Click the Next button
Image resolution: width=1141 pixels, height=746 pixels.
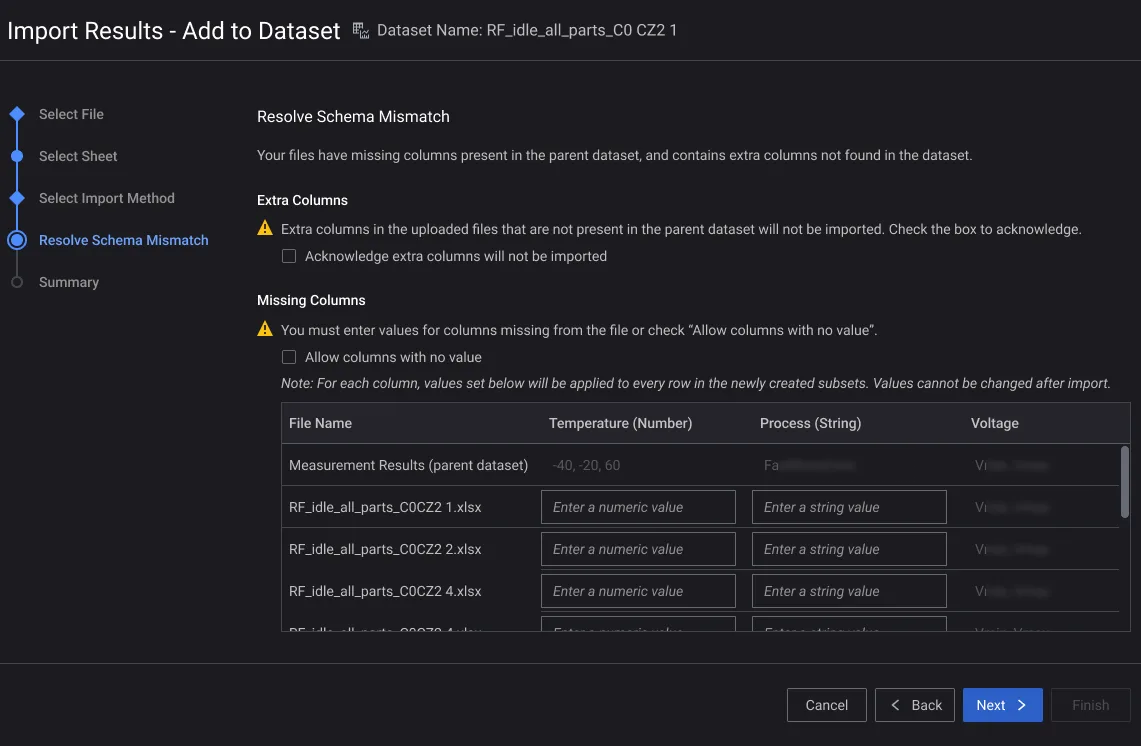point(1003,705)
